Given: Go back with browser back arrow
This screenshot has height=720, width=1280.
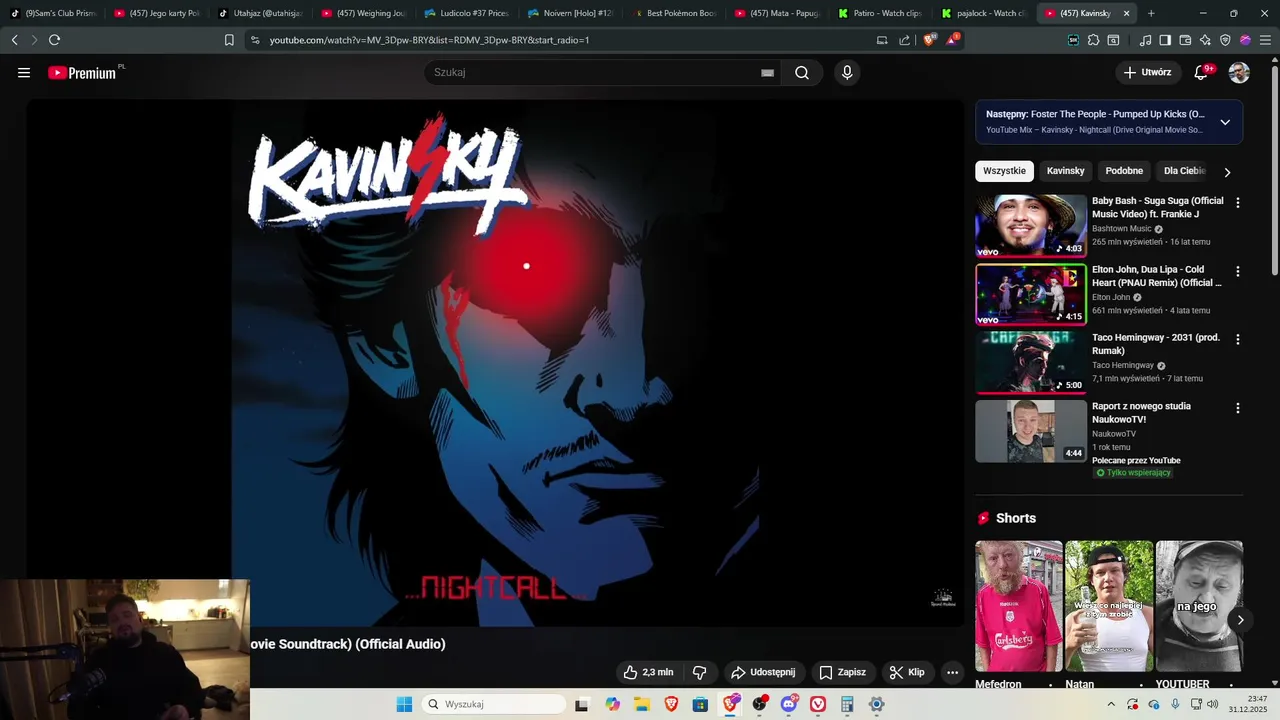Looking at the screenshot, I should click(14, 40).
